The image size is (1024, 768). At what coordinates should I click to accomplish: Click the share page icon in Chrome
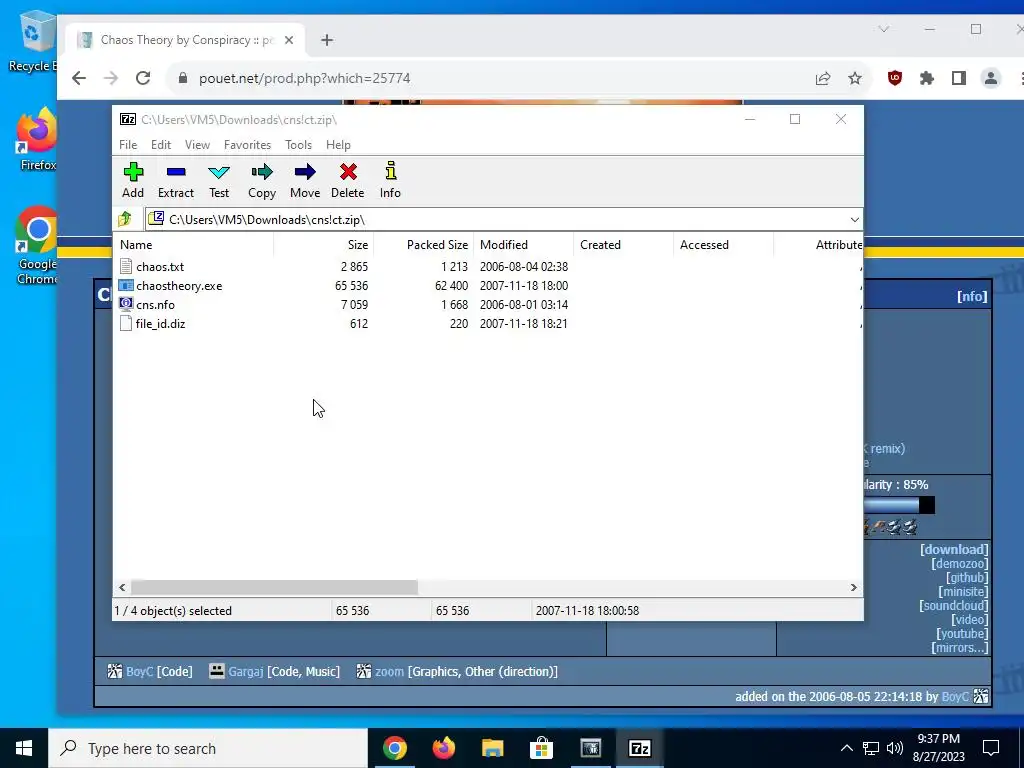point(823,78)
